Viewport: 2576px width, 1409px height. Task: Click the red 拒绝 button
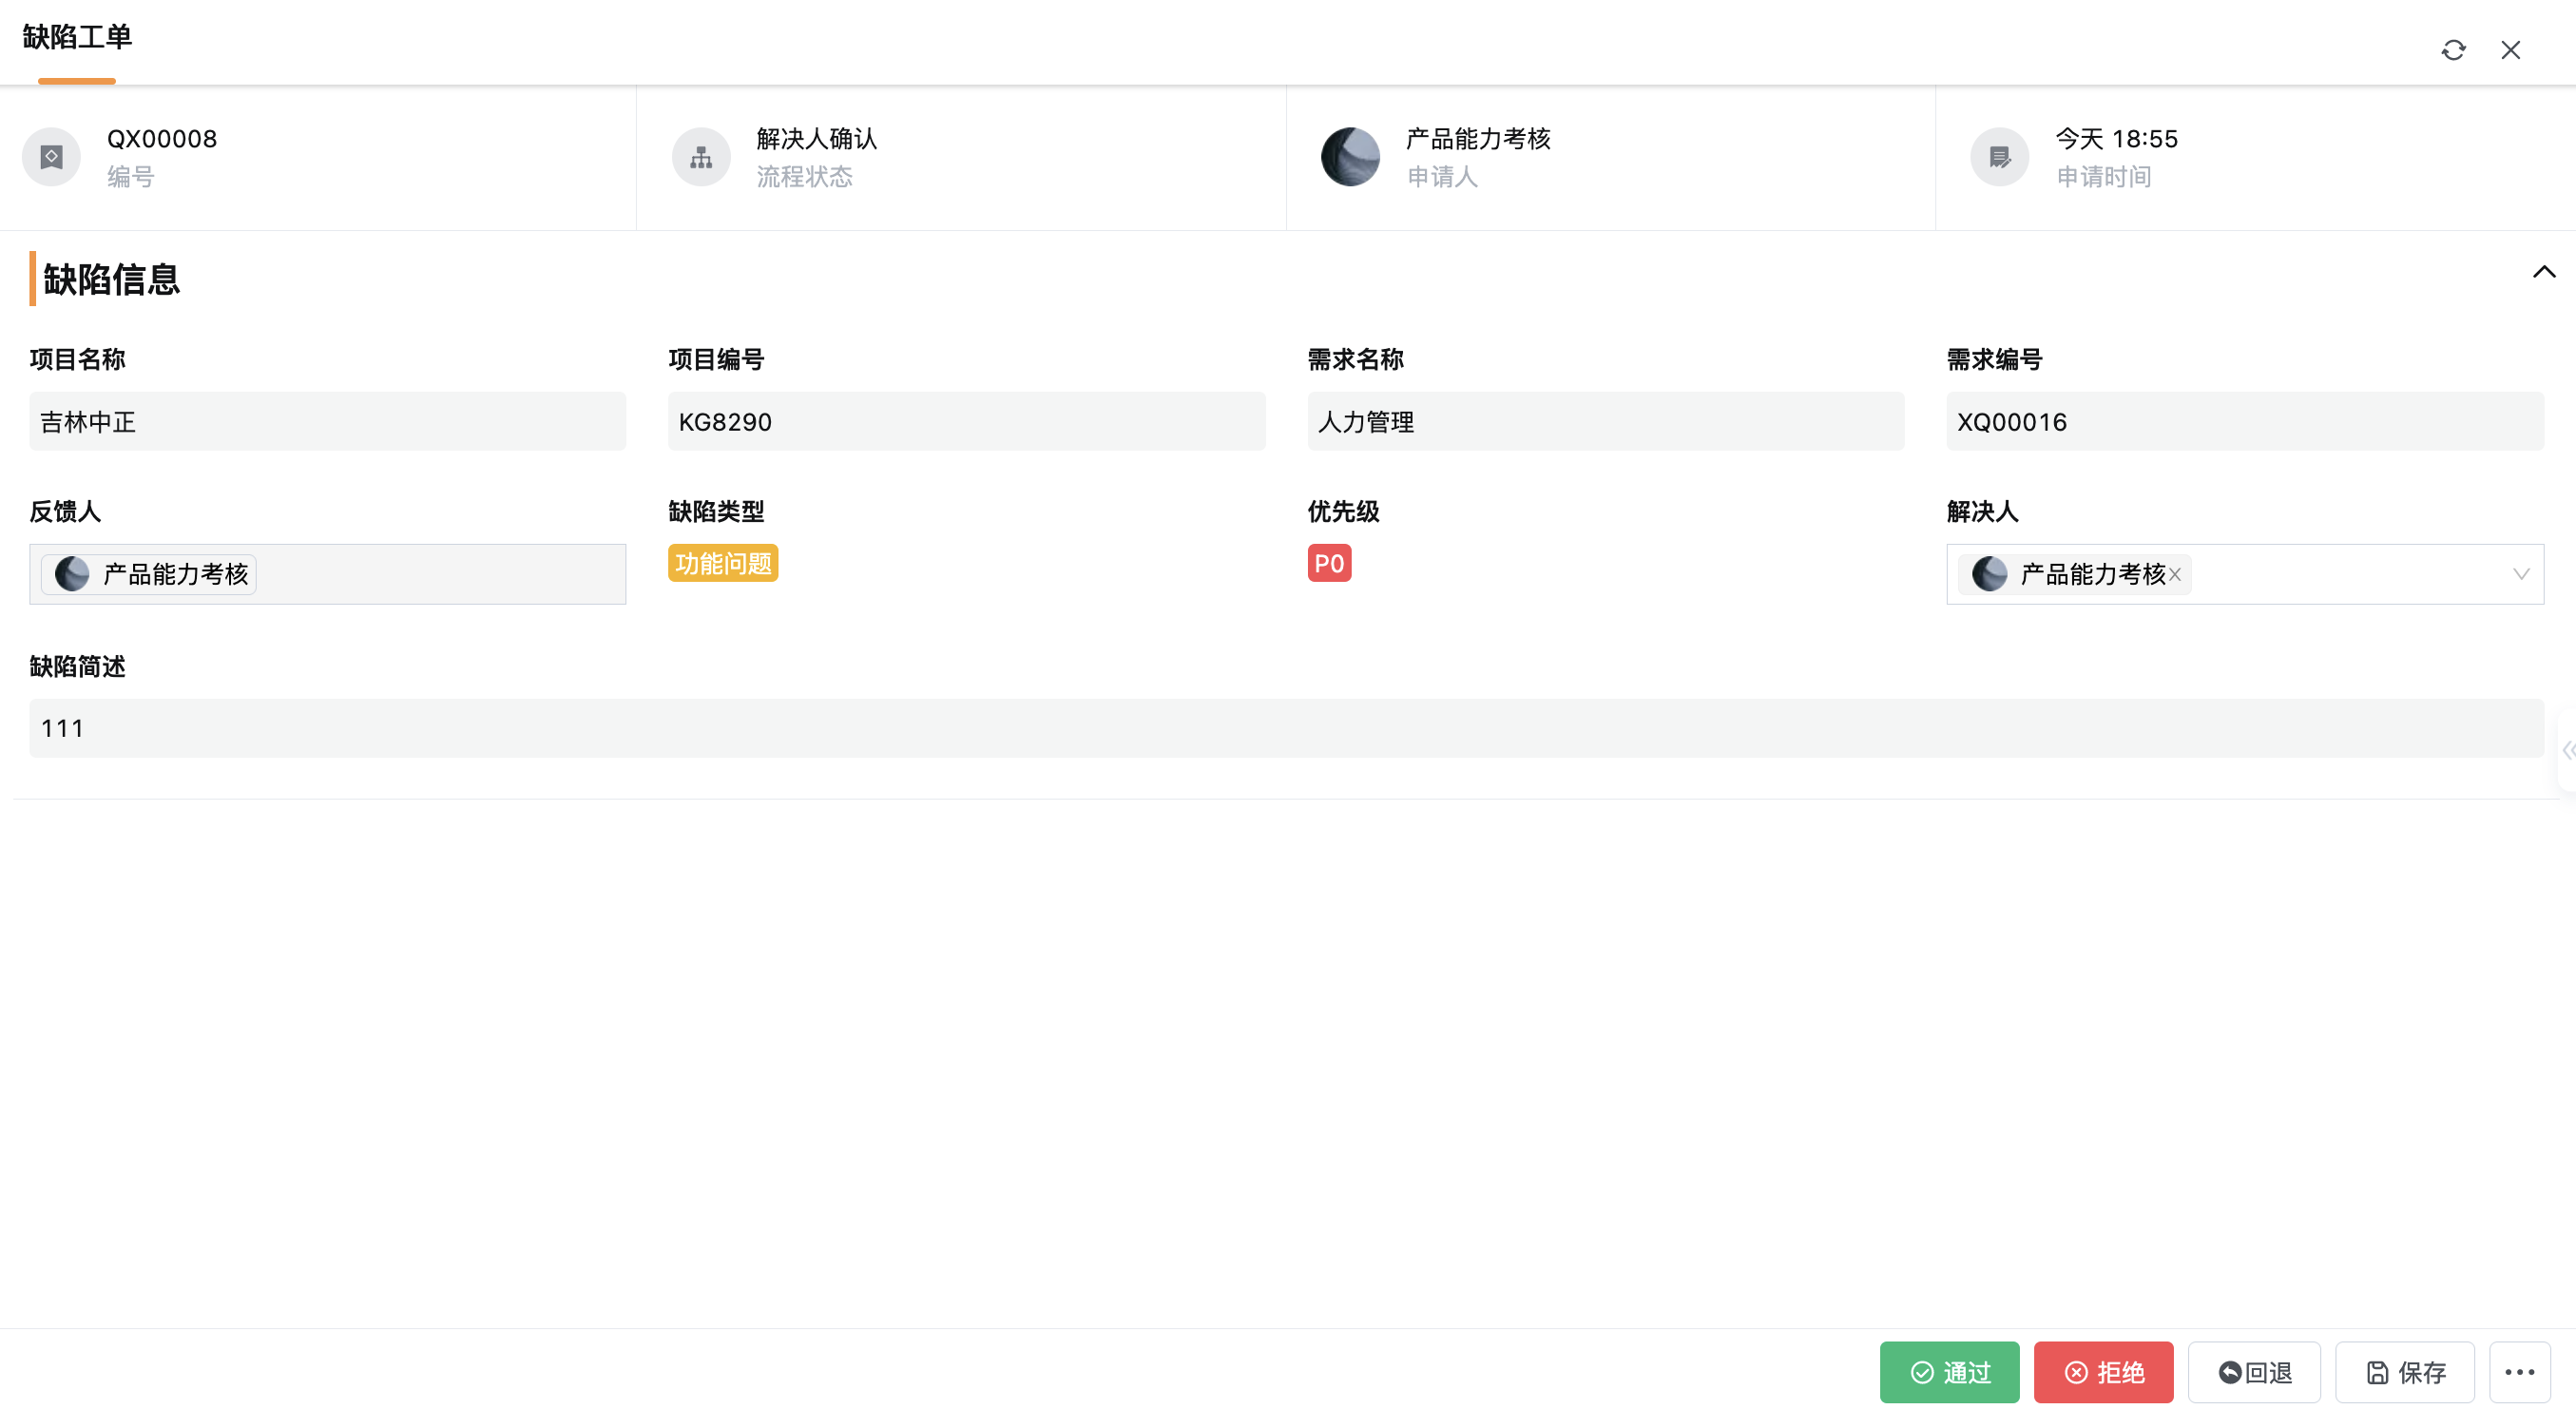click(x=2103, y=1373)
